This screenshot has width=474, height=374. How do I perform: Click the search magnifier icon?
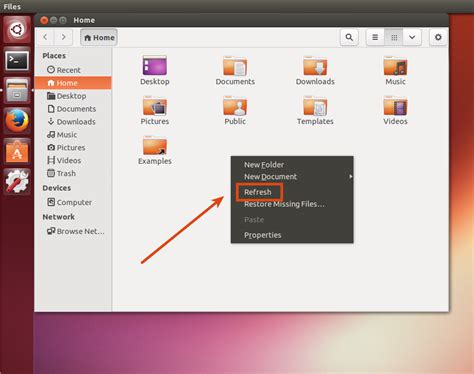tap(349, 37)
